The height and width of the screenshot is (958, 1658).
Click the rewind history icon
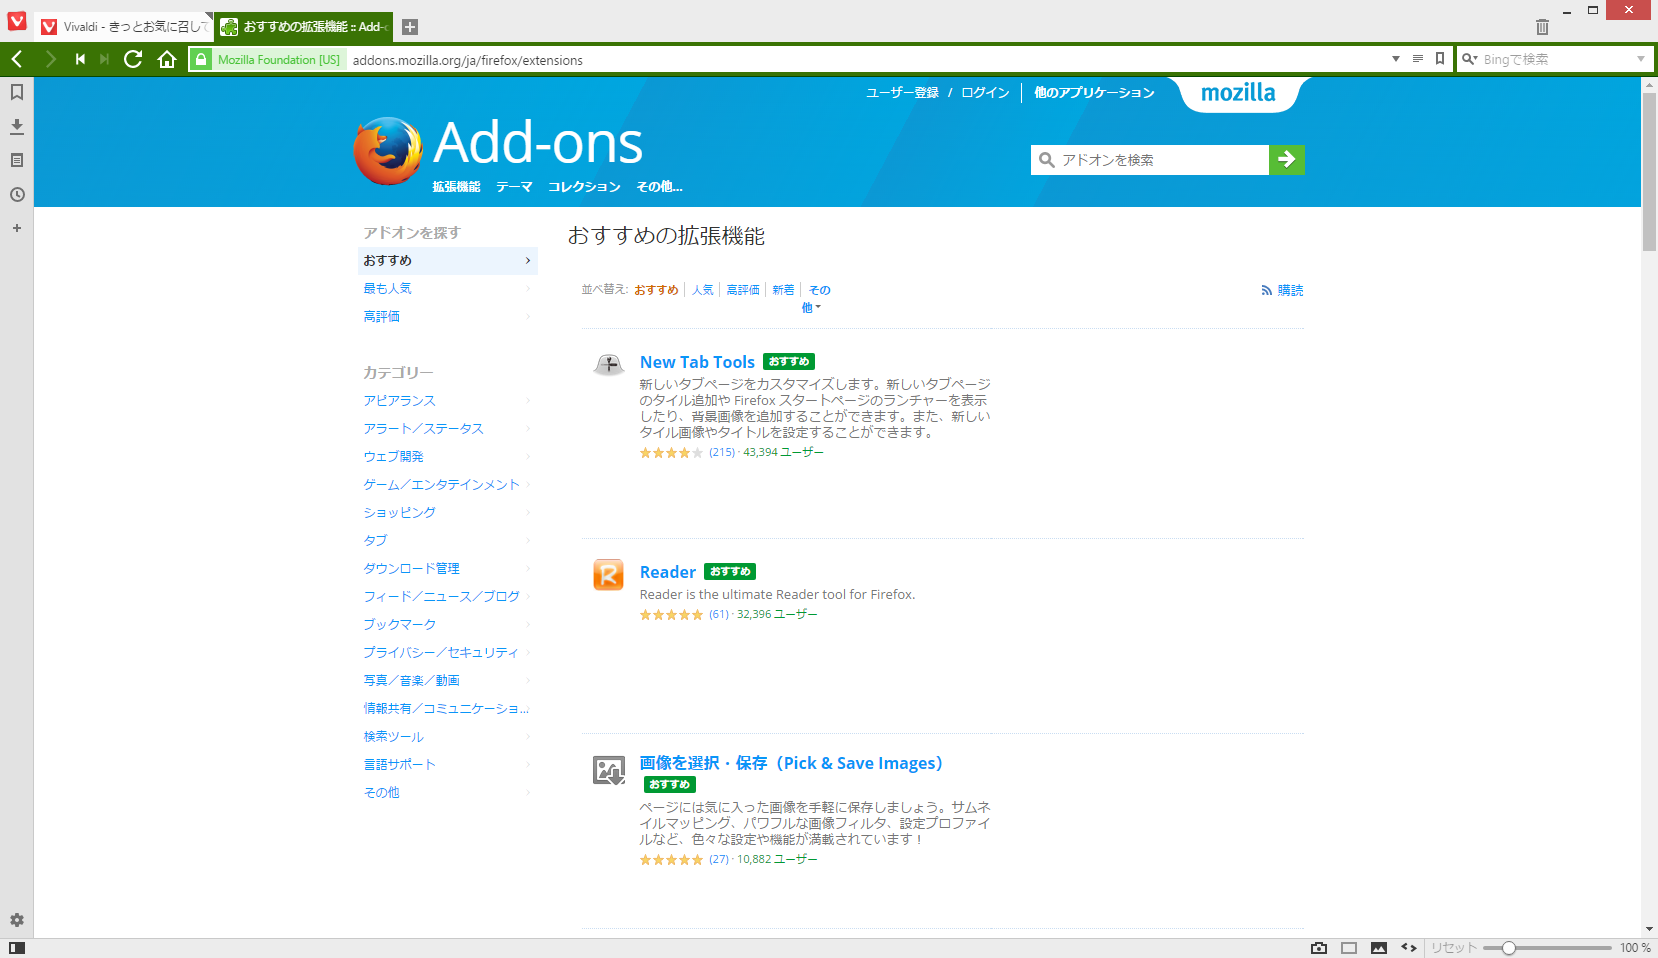coord(80,59)
